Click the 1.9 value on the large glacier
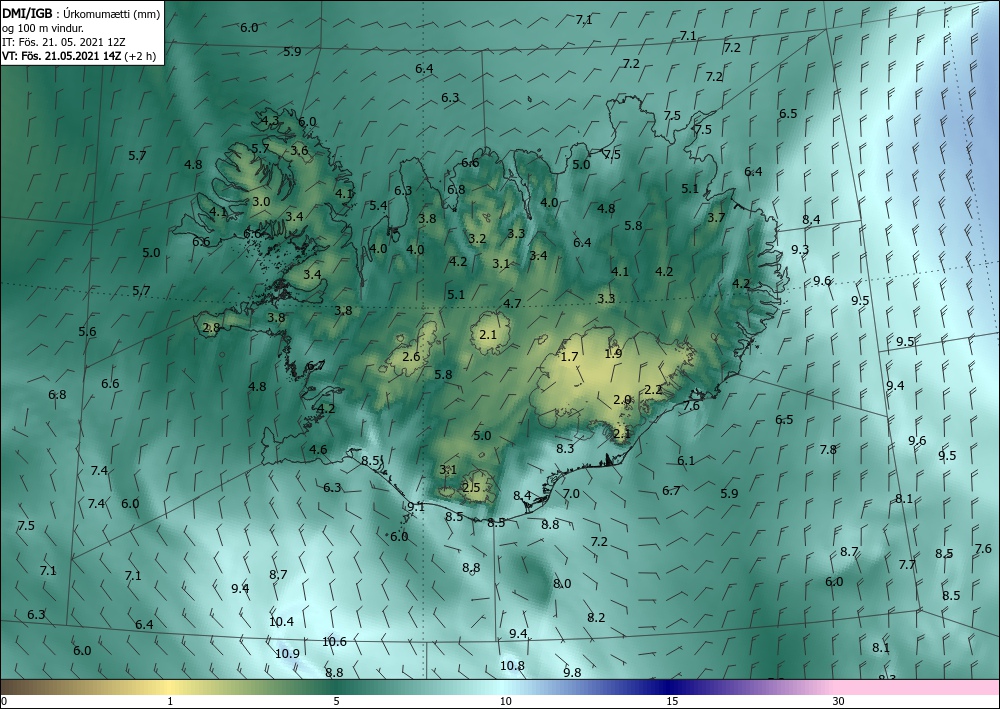This screenshot has height=709, width=1000. coord(613,353)
